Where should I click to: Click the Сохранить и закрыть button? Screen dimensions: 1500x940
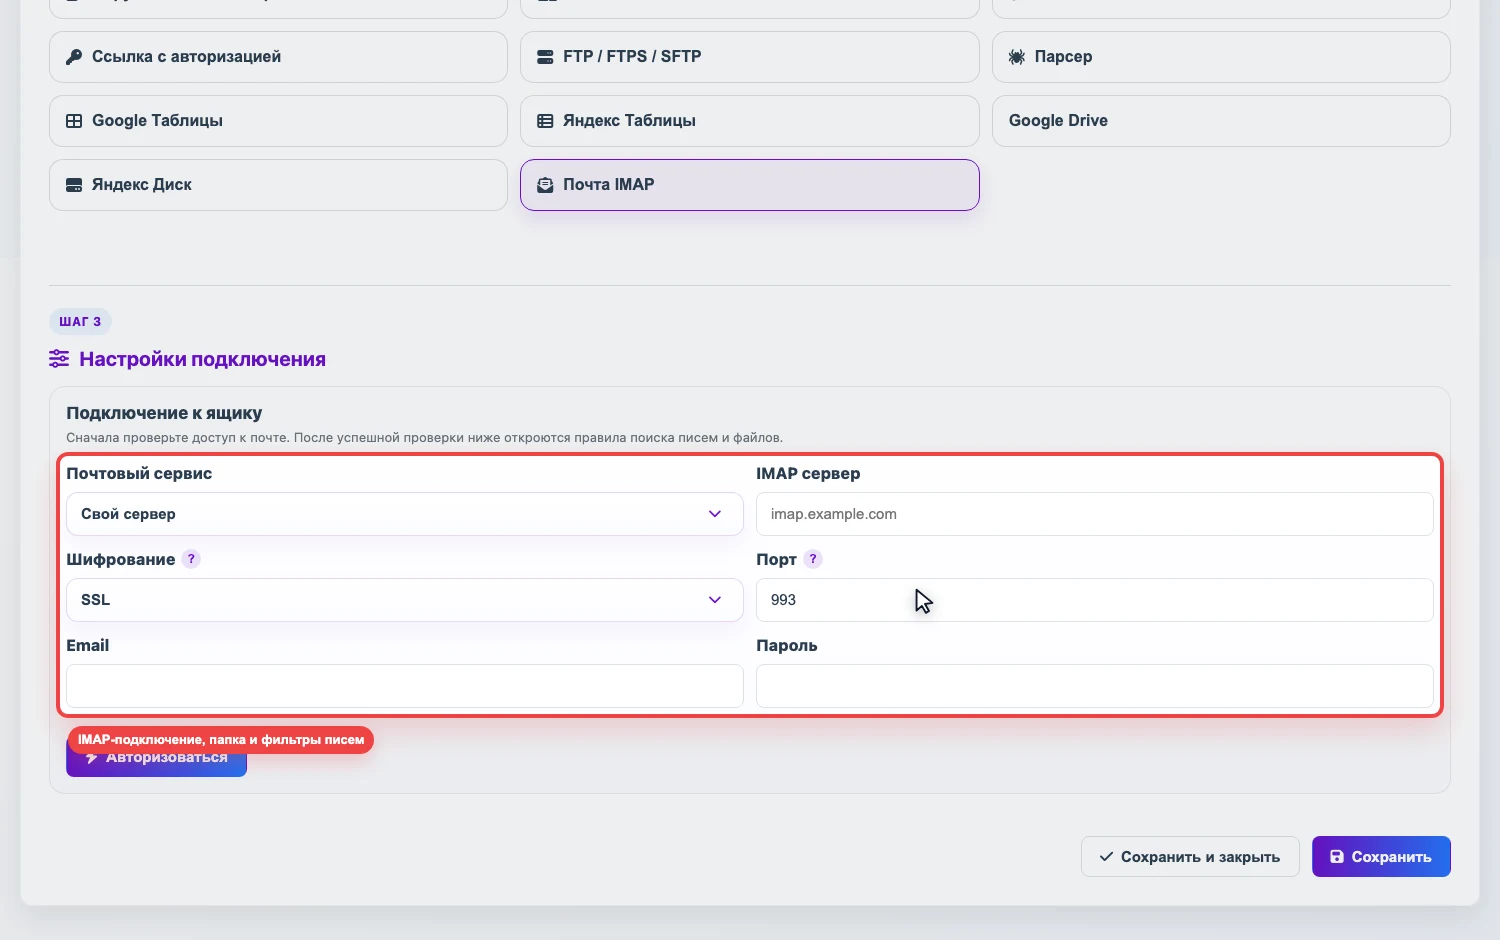[1190, 857]
